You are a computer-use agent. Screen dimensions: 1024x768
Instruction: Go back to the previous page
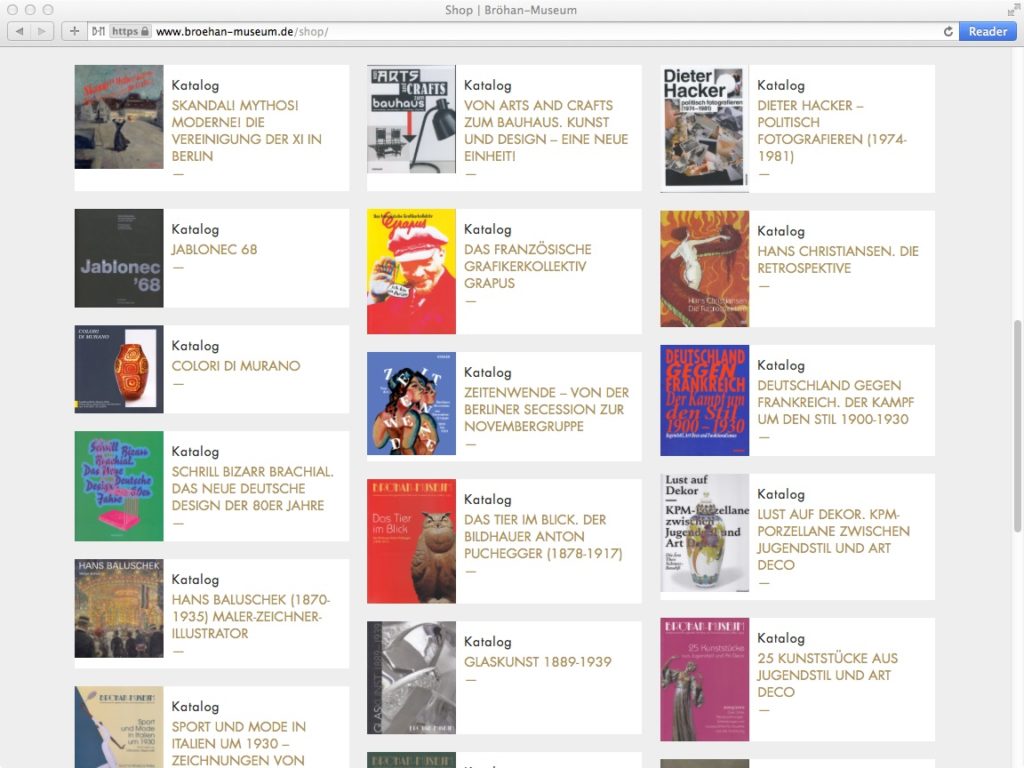pos(20,31)
